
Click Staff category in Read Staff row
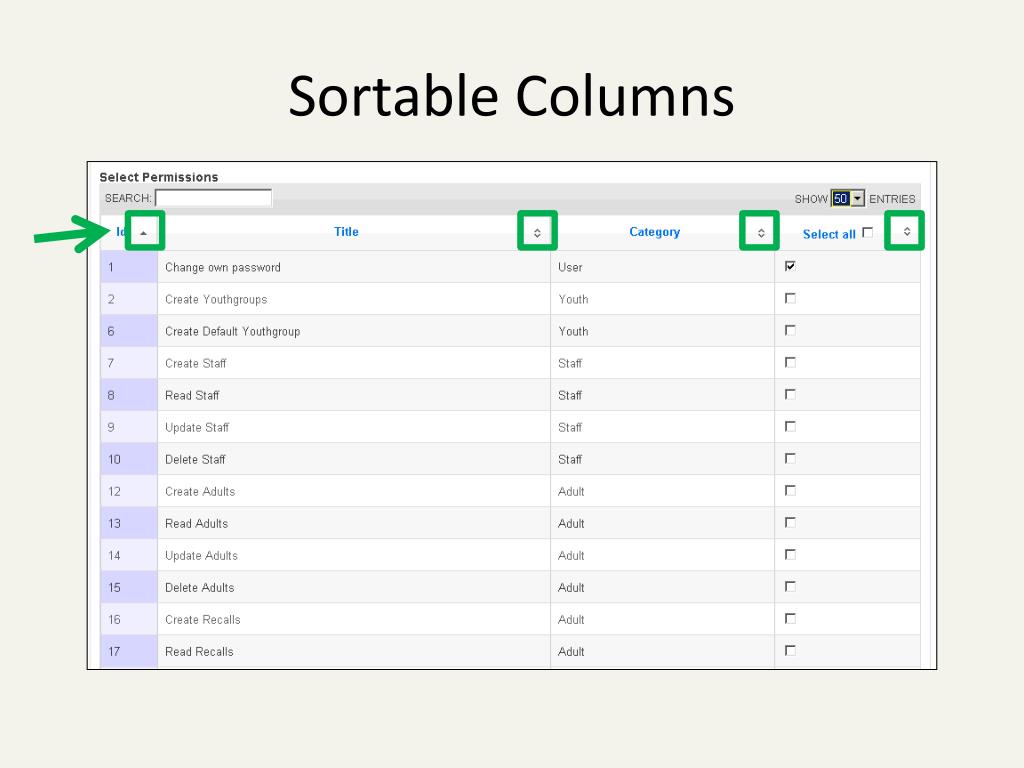point(662,395)
